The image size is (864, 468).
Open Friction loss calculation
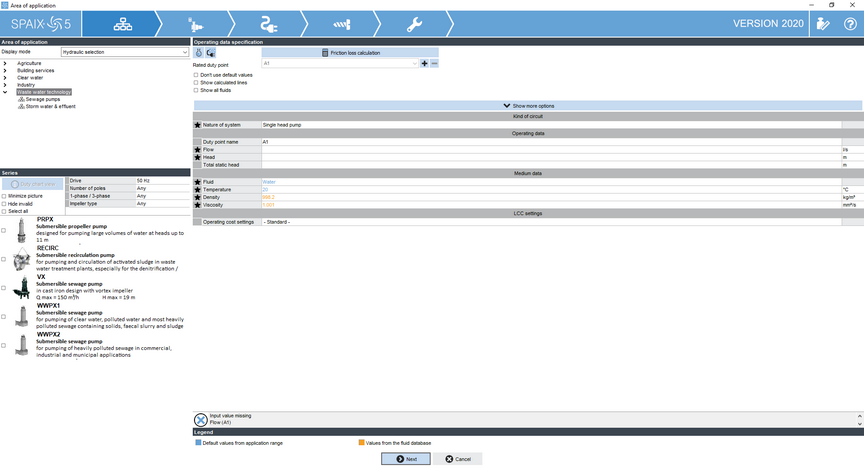pos(350,53)
